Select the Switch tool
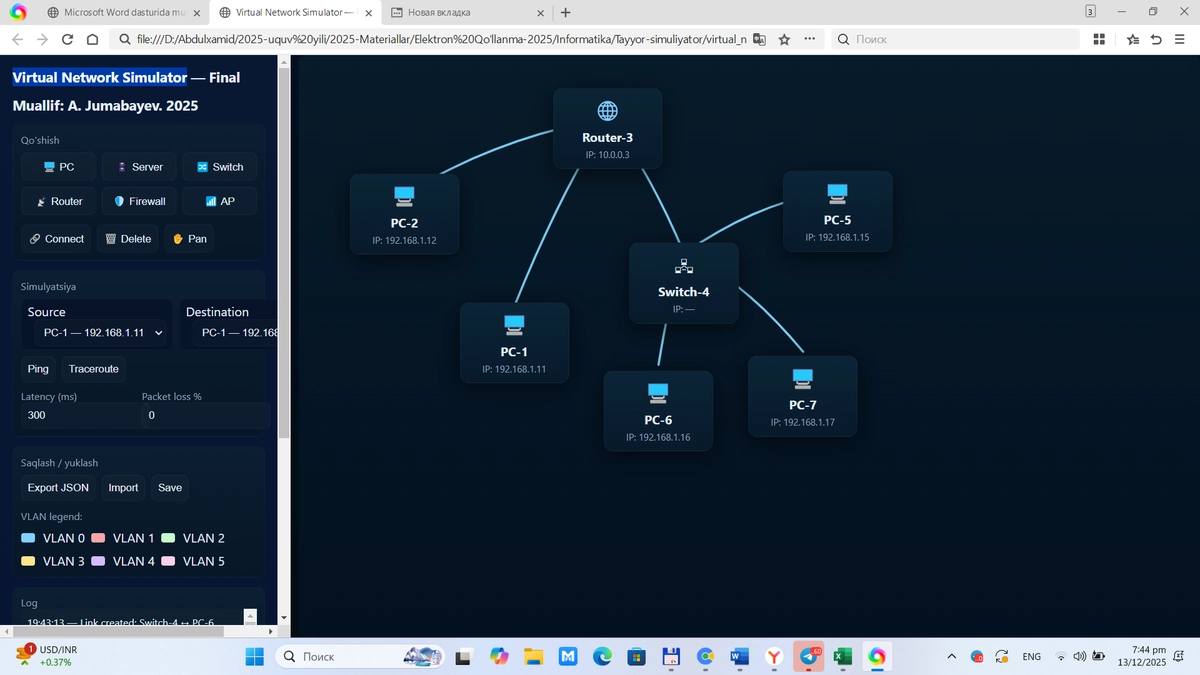 pyautogui.click(x=220, y=166)
